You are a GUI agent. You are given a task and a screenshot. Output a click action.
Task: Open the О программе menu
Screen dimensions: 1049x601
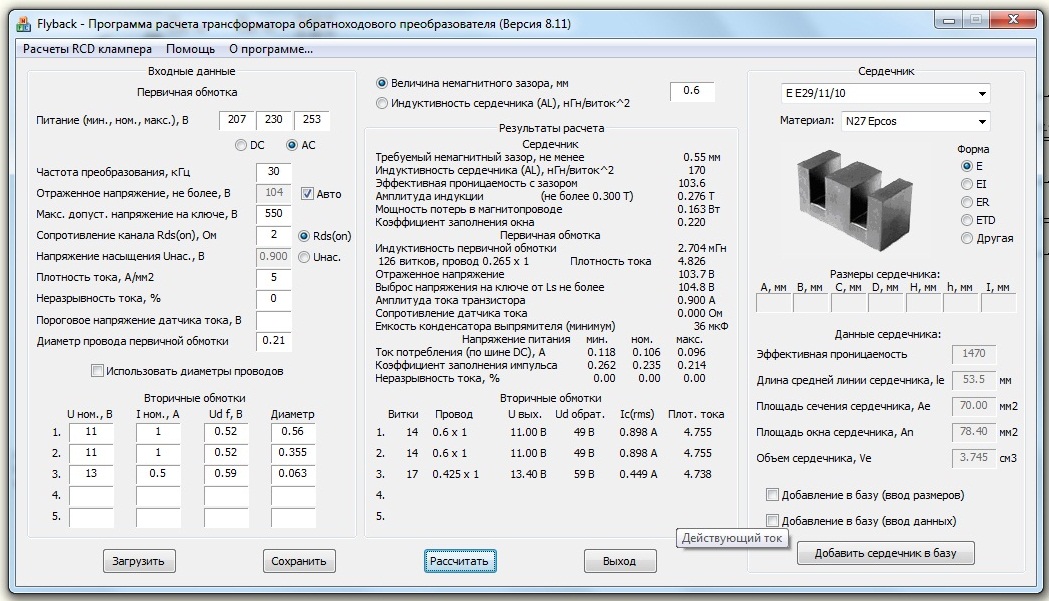tap(270, 48)
